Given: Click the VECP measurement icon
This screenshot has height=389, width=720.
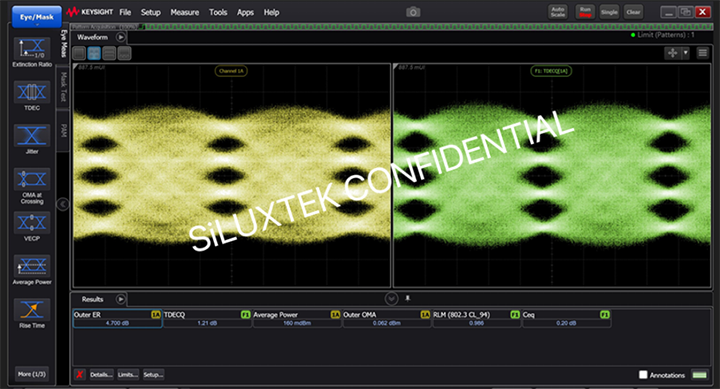Looking at the screenshot, I should point(32,223).
